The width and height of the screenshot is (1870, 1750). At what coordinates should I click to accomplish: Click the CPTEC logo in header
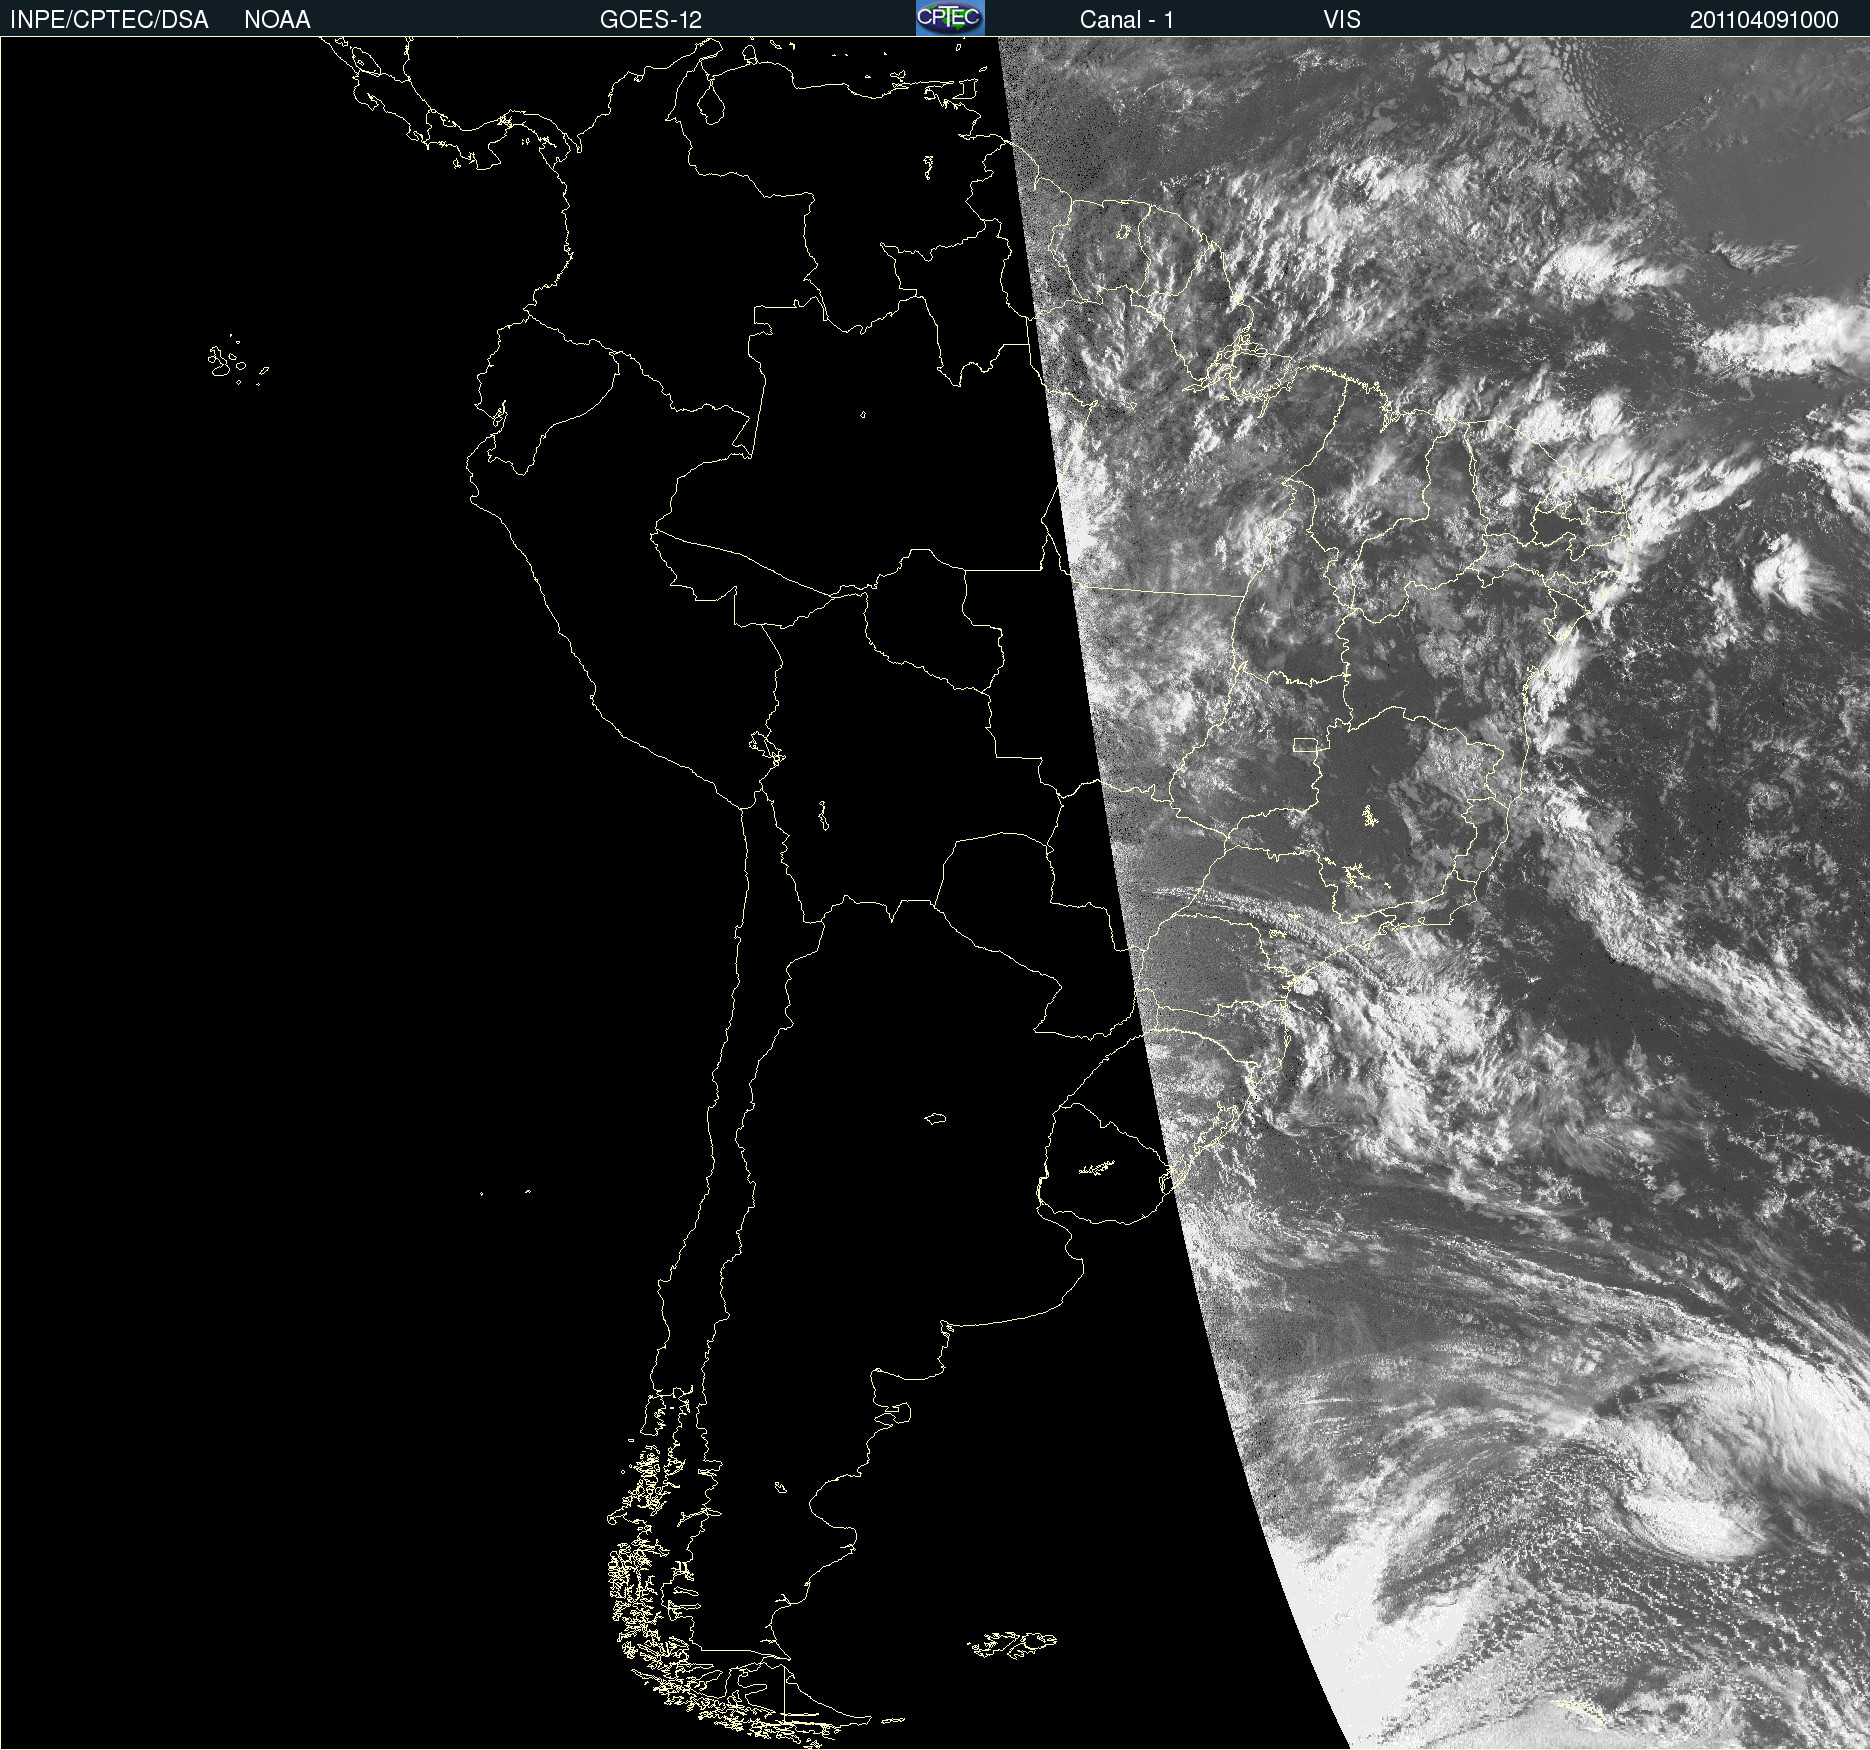[950, 18]
